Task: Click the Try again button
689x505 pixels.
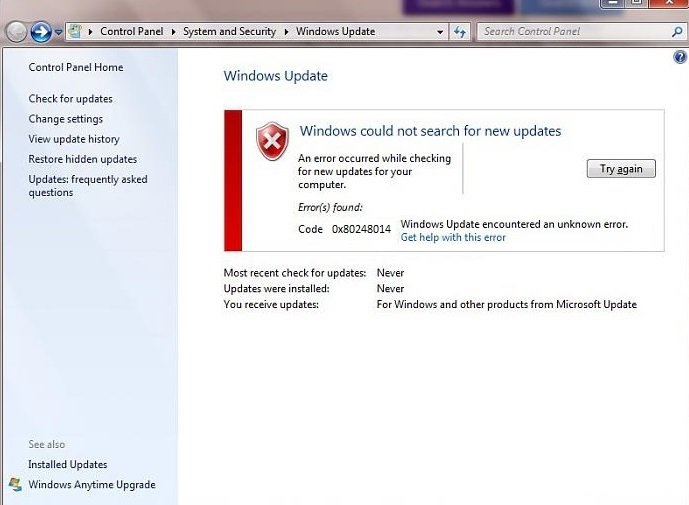Action: click(x=621, y=169)
